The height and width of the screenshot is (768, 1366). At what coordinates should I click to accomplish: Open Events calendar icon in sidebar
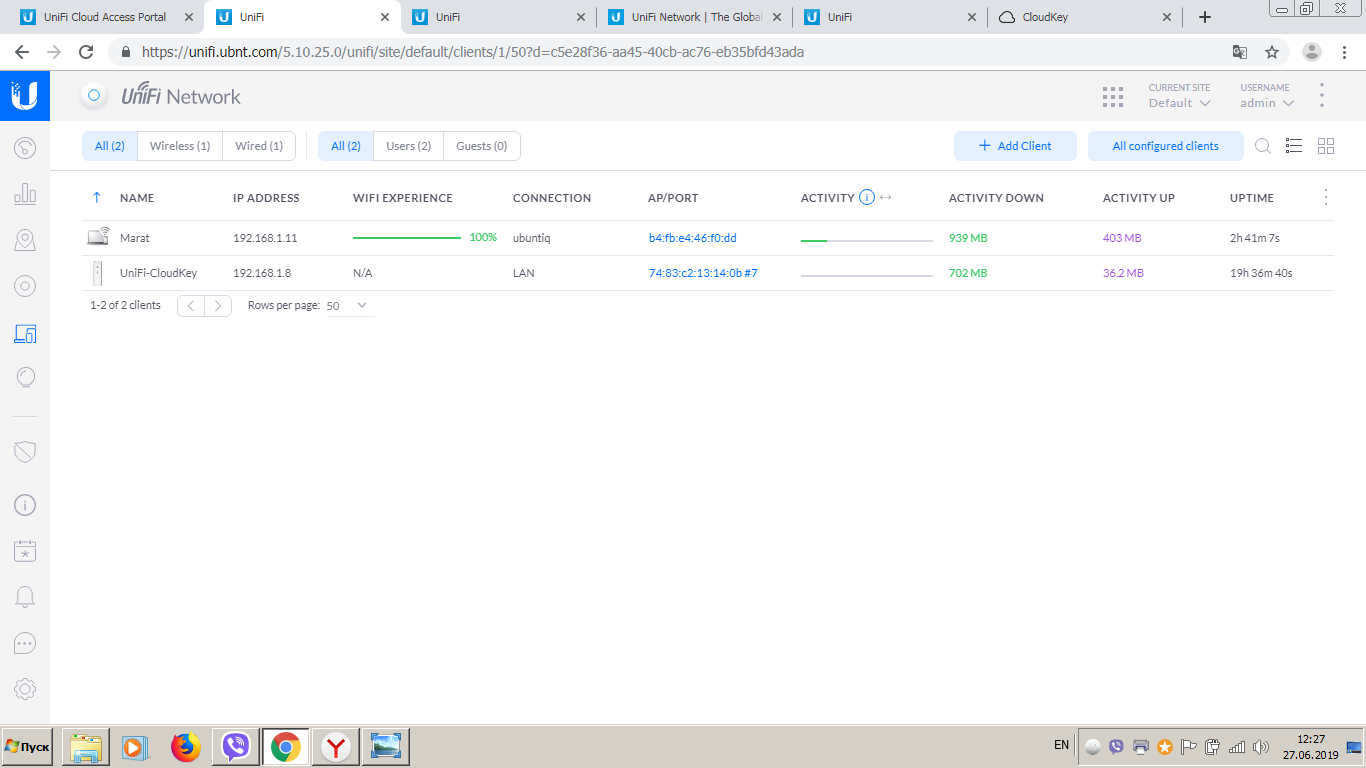click(x=25, y=550)
